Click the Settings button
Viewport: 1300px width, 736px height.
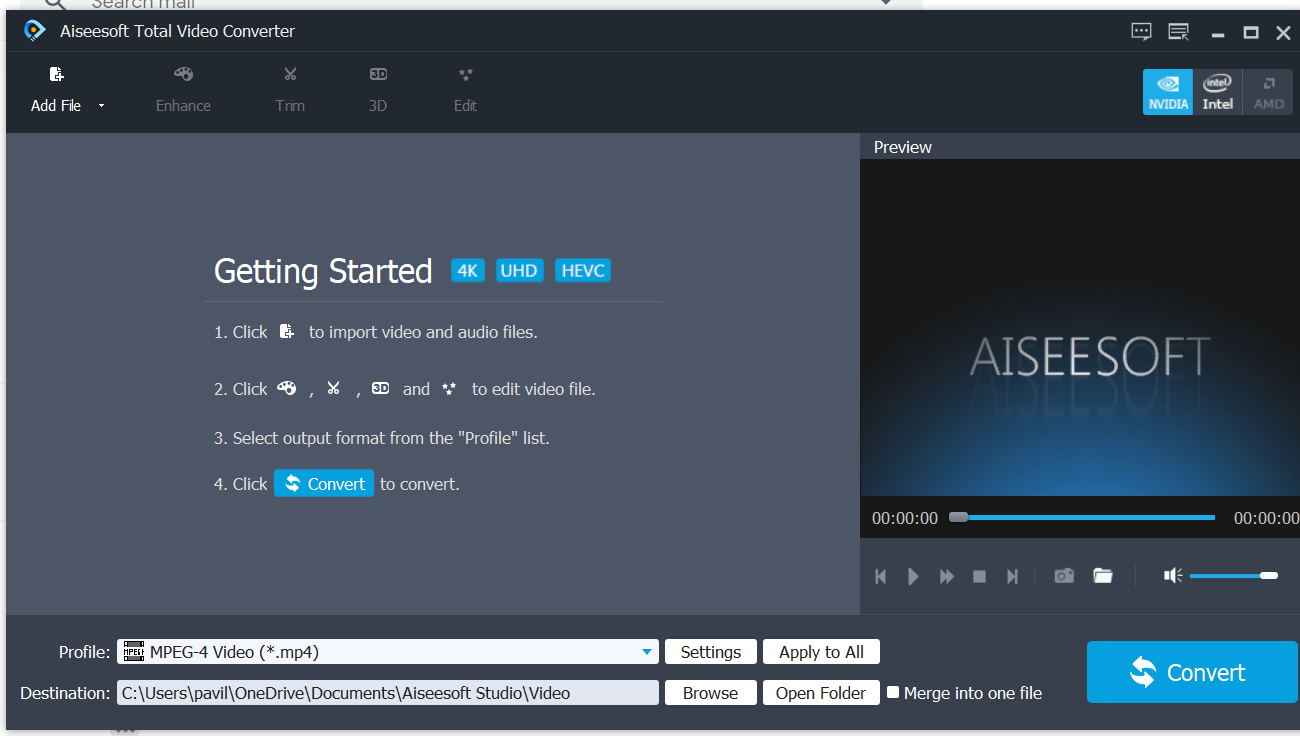pyautogui.click(x=711, y=652)
